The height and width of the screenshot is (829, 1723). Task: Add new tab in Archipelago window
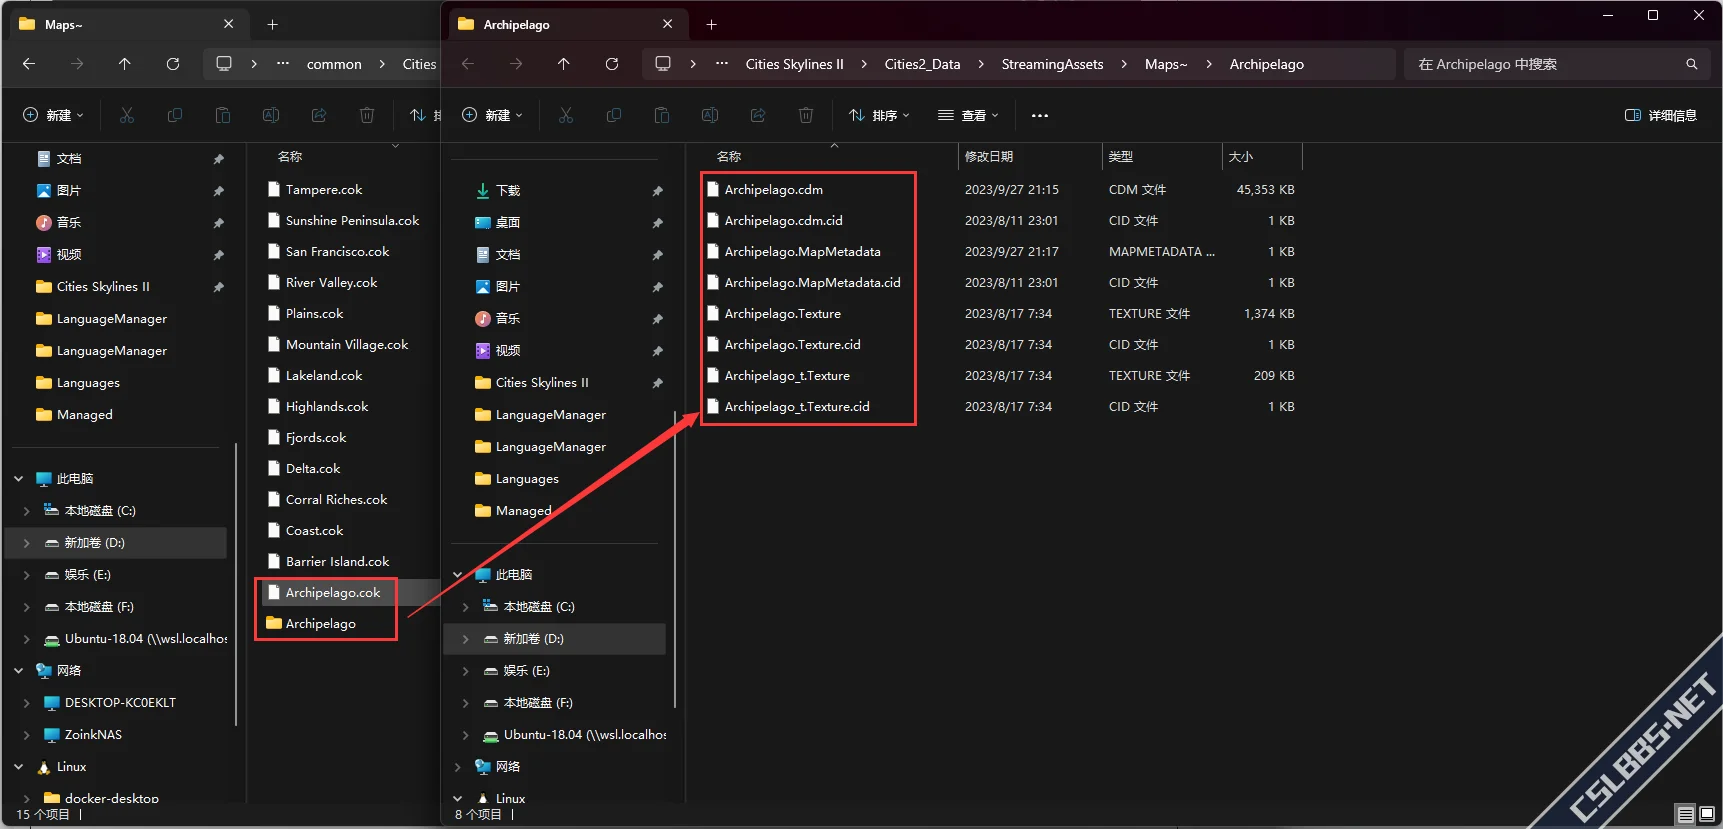point(712,24)
